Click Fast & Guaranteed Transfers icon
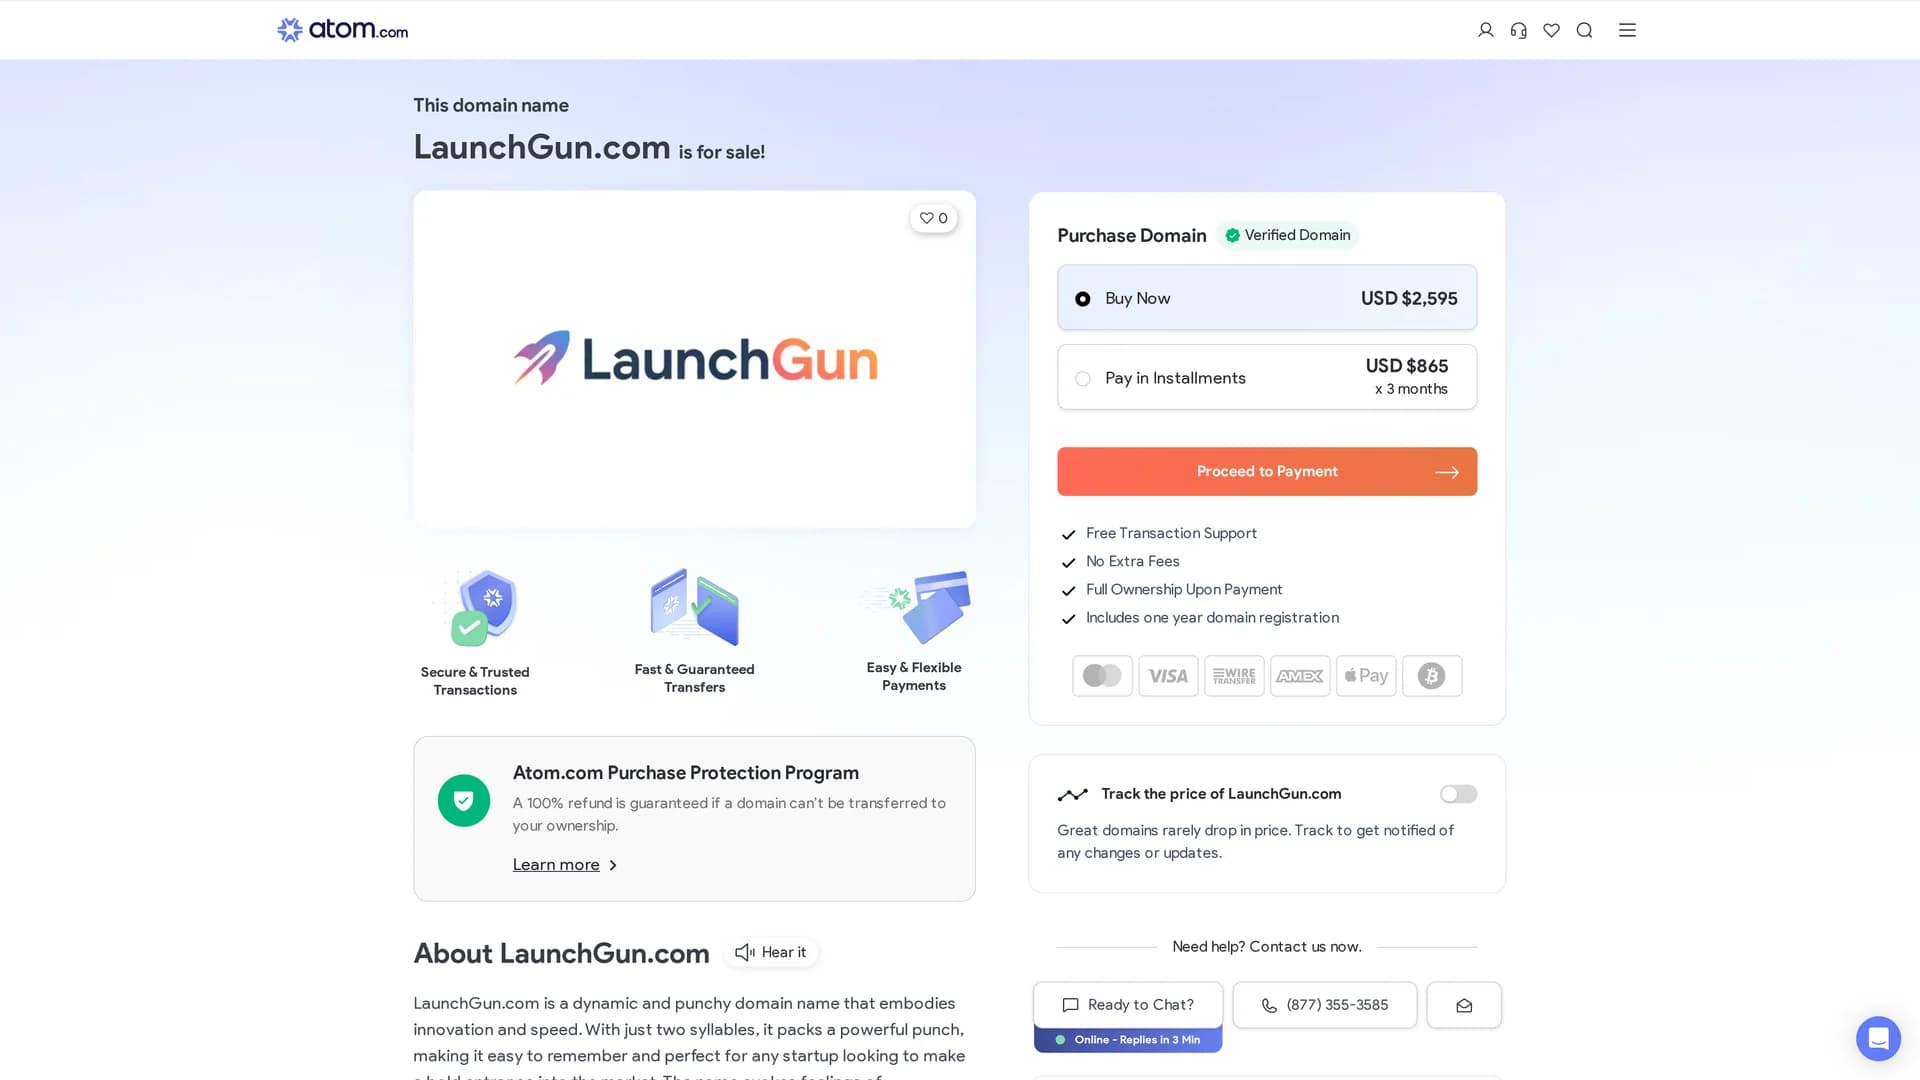The height and width of the screenshot is (1080, 1920). 695,607
